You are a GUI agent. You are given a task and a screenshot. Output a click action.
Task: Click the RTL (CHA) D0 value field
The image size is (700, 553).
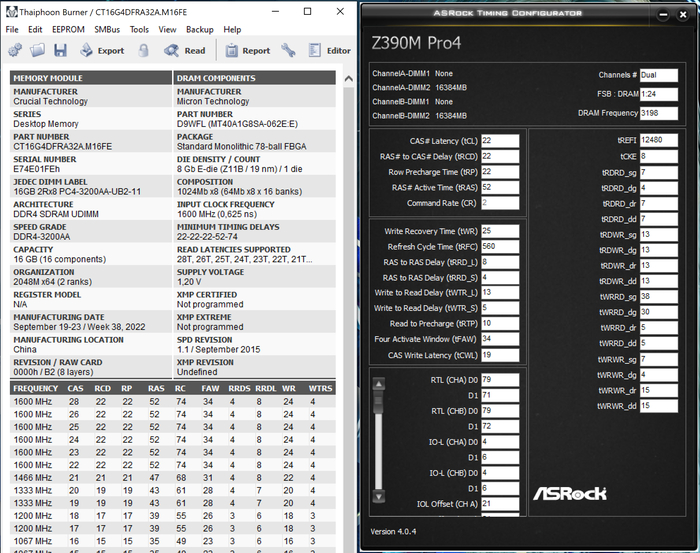click(500, 380)
